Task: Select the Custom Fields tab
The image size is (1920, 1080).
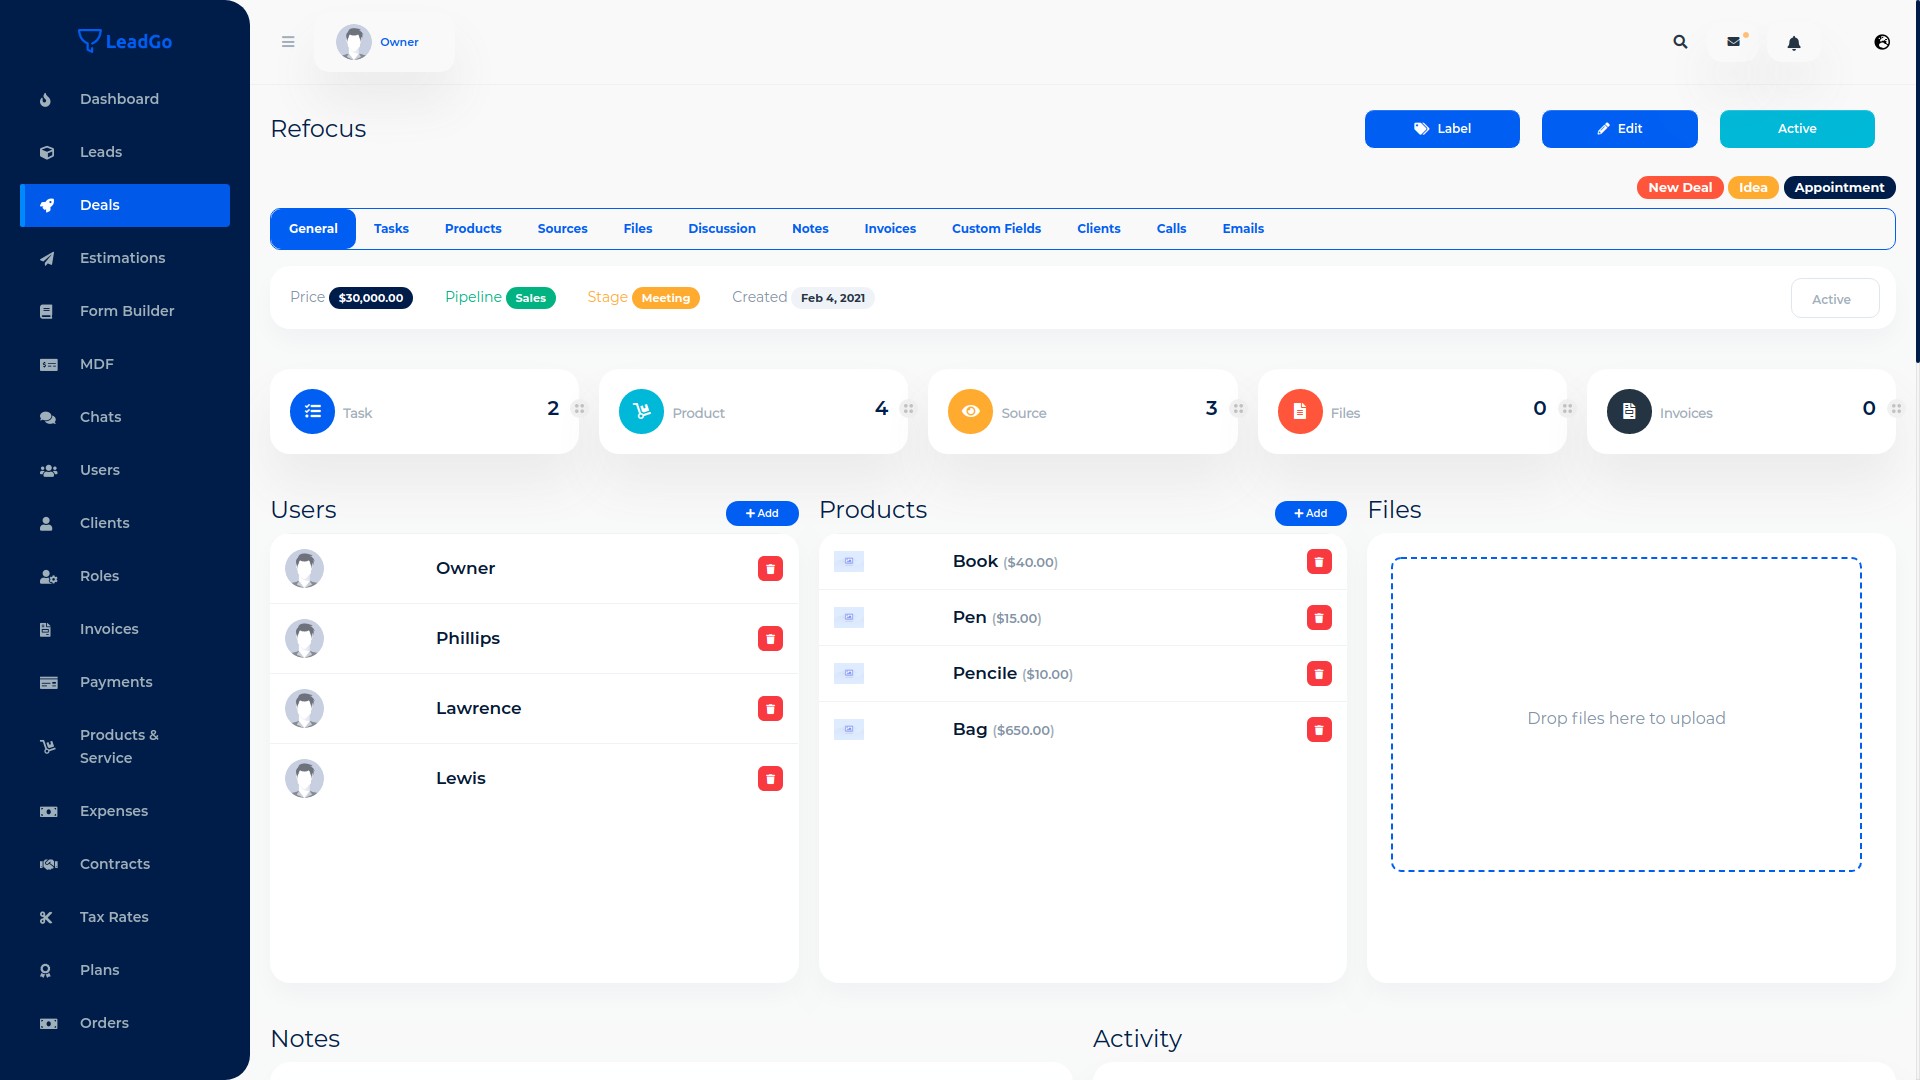Action: pos(996,229)
